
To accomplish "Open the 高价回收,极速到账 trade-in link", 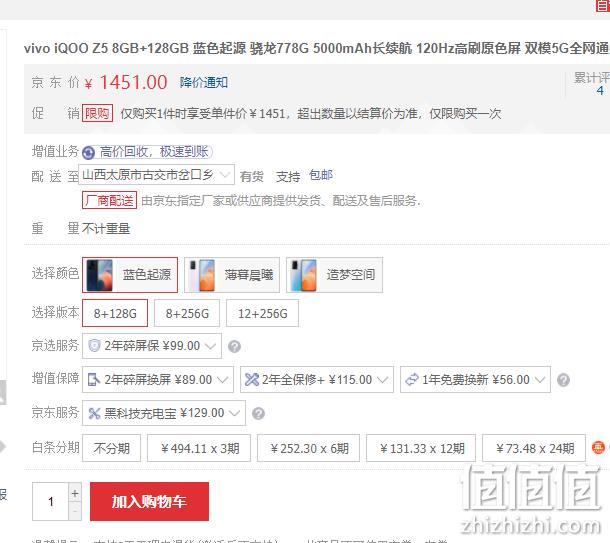I will (x=154, y=152).
